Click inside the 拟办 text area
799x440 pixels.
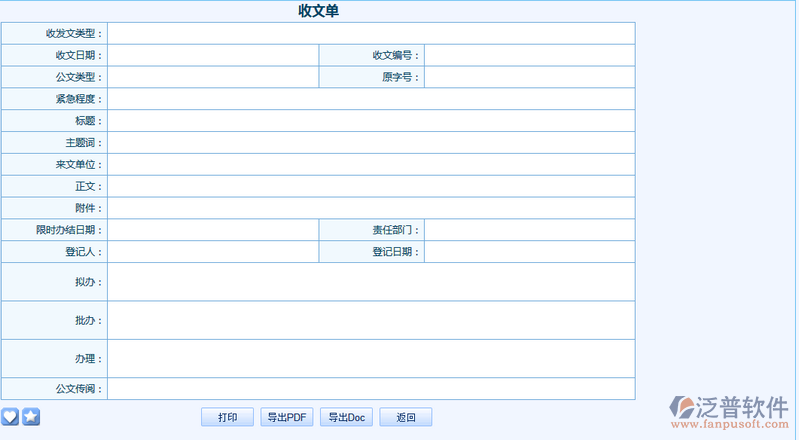coord(370,282)
